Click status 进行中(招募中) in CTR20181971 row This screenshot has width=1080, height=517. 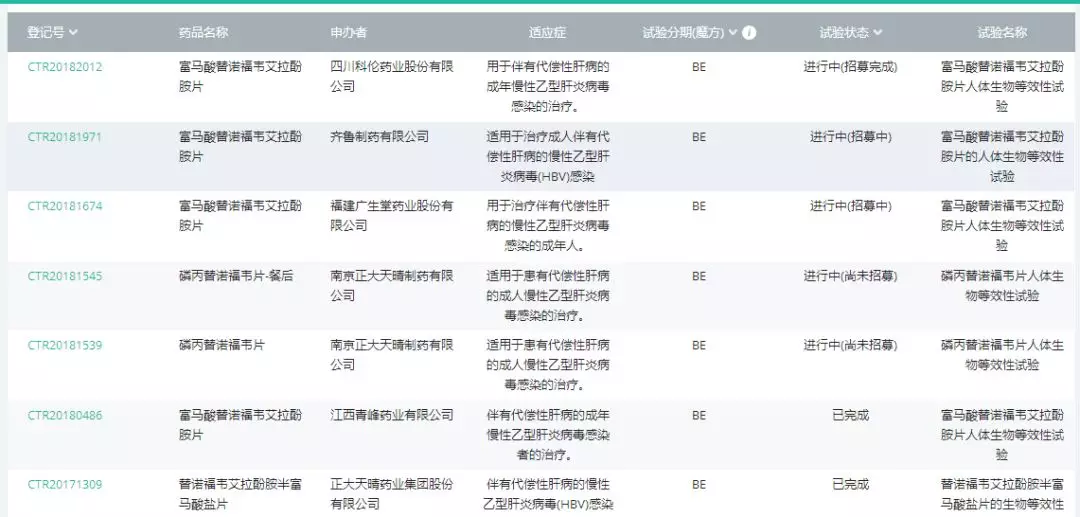pos(850,136)
